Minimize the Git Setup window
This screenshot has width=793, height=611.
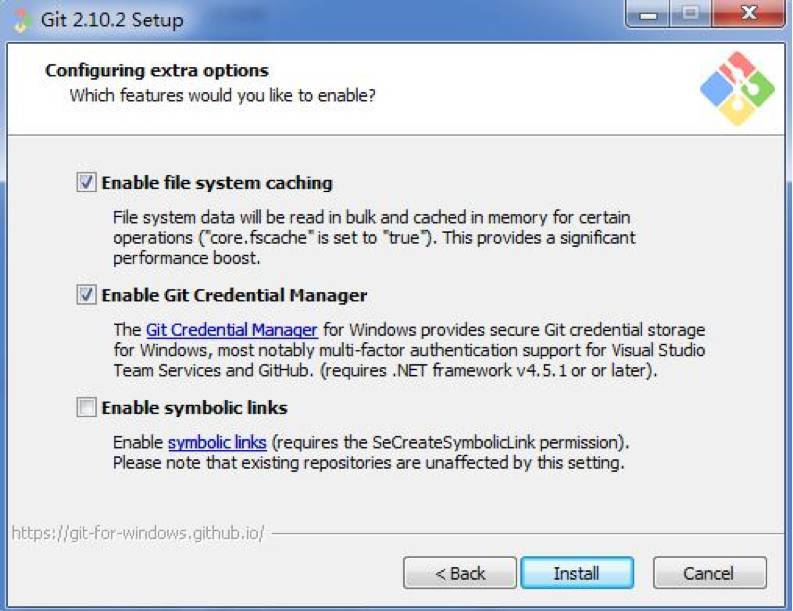(647, 14)
